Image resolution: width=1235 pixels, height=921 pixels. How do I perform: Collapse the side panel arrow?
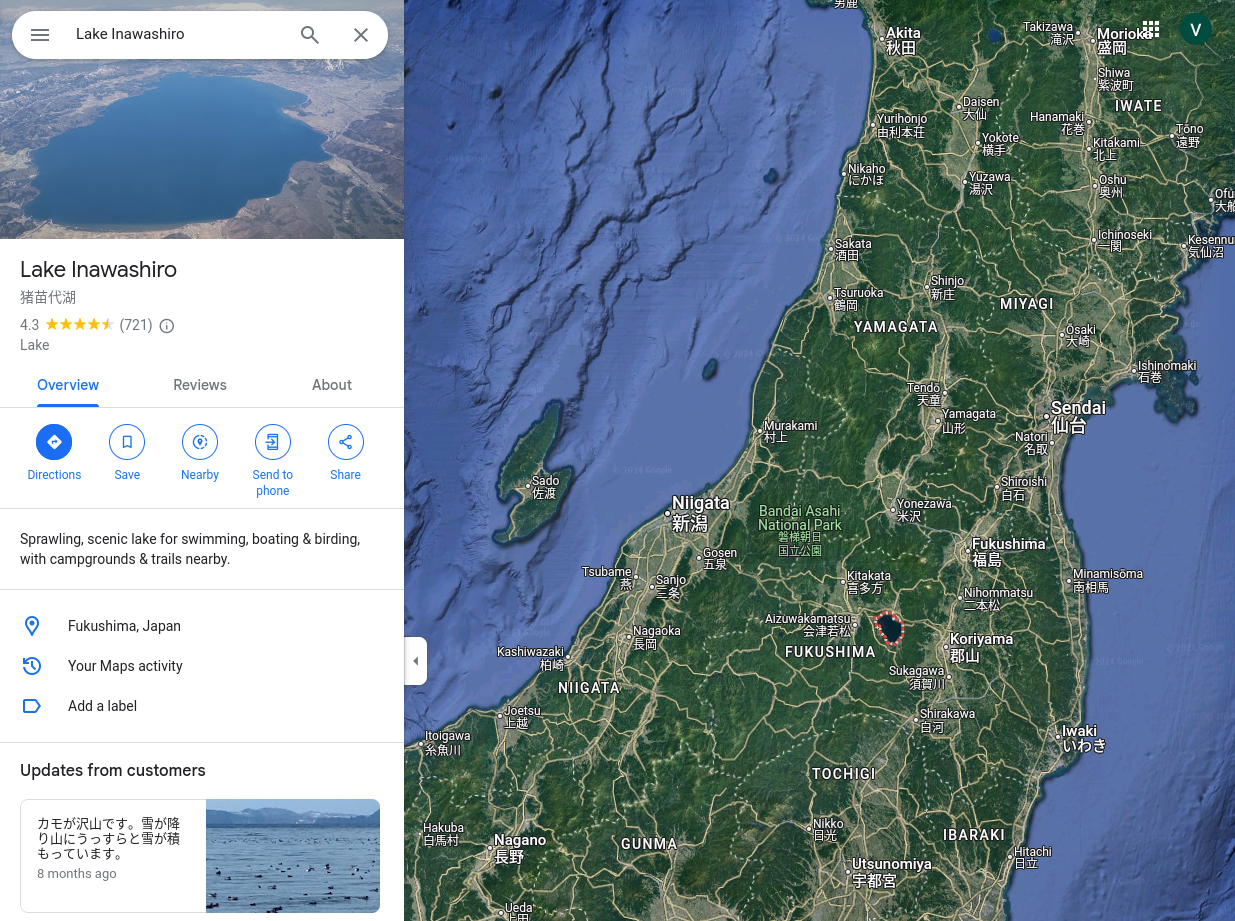coord(416,661)
